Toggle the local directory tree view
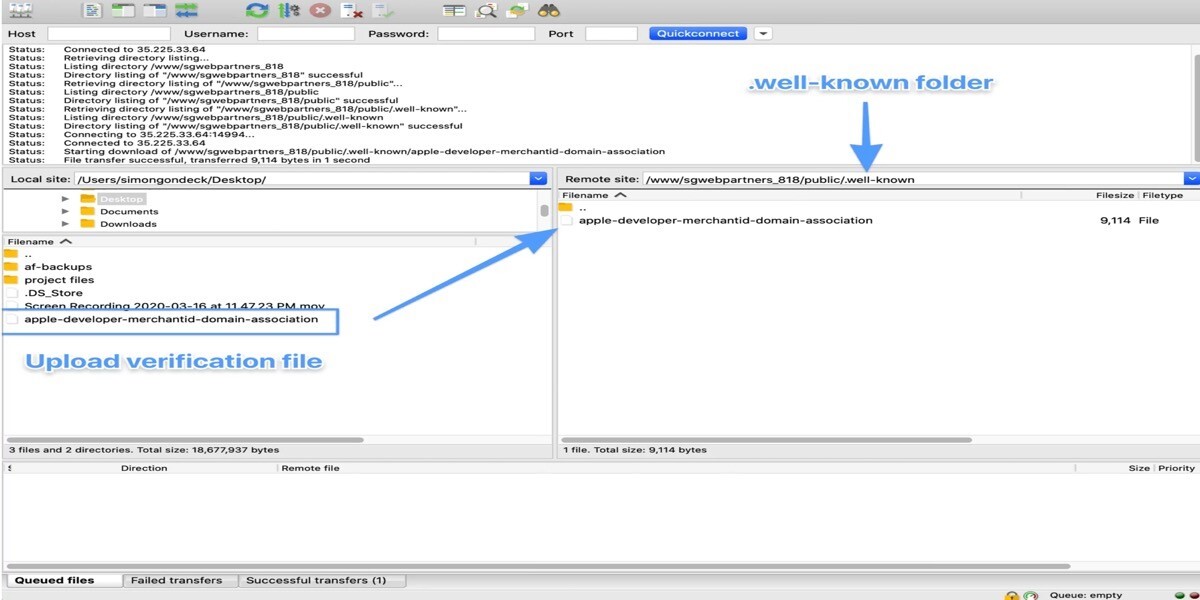This screenshot has width=1200, height=600. tap(123, 11)
